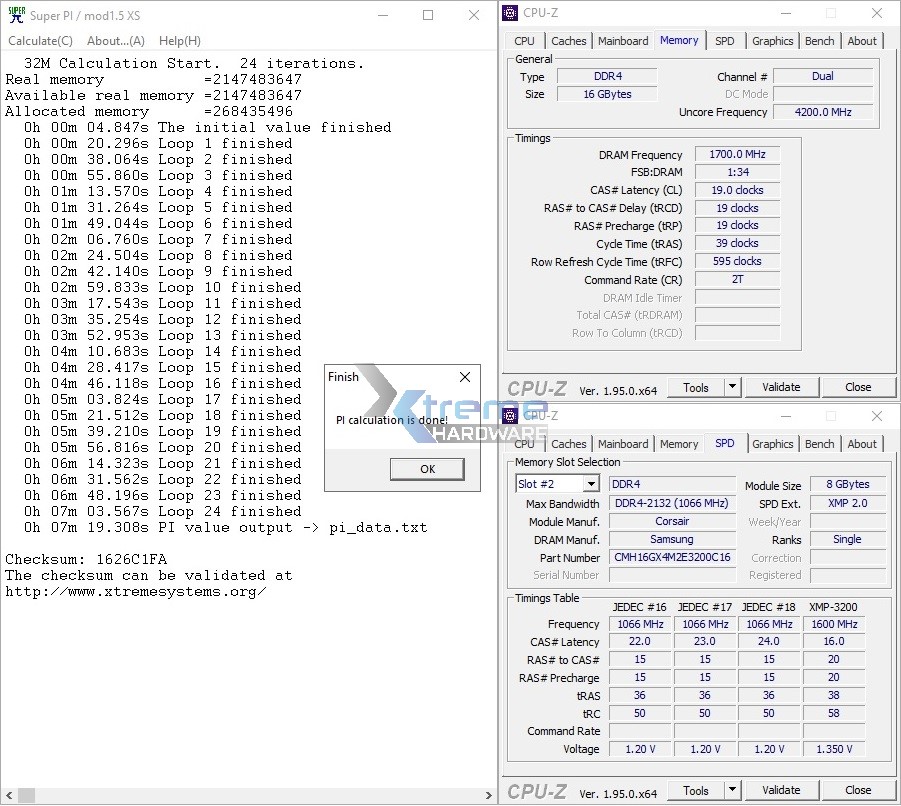Switch to the Caches tab
Viewport: 901px width, 806px height.
tap(569, 41)
